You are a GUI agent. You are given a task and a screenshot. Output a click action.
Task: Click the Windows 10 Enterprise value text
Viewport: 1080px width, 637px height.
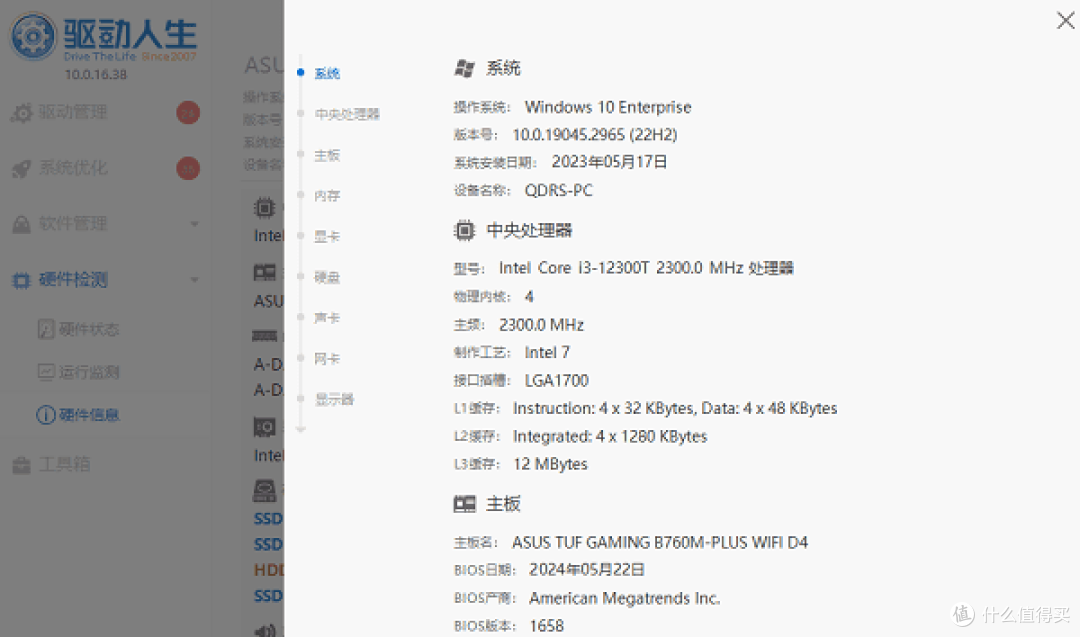tap(608, 107)
